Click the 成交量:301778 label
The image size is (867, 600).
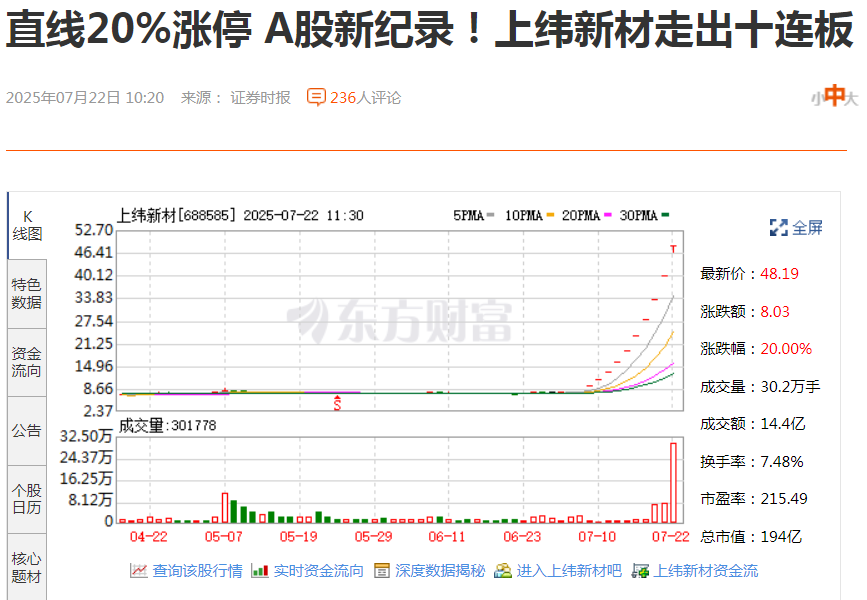click(168, 425)
